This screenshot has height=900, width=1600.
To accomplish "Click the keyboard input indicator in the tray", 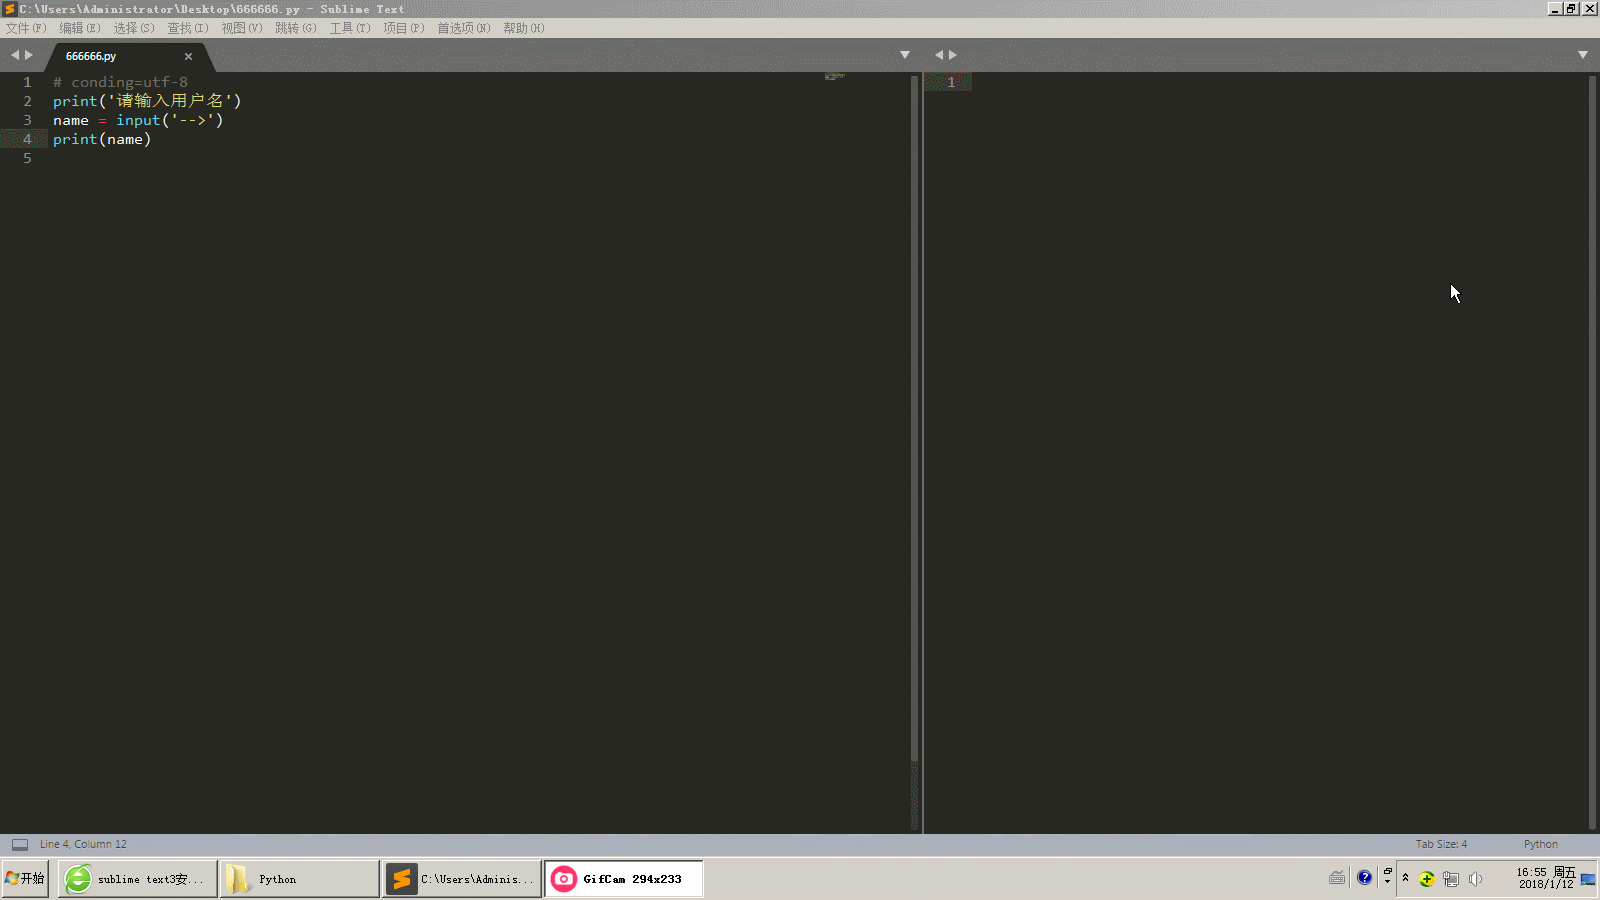I will (x=1337, y=877).
